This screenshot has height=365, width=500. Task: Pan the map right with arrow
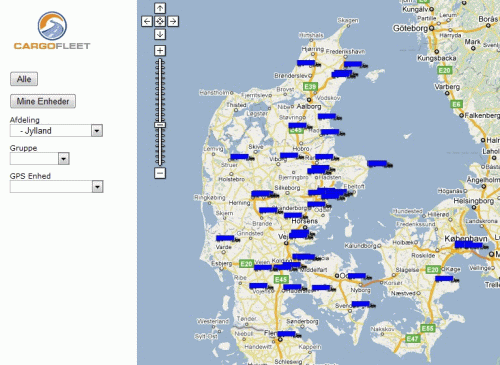173,21
